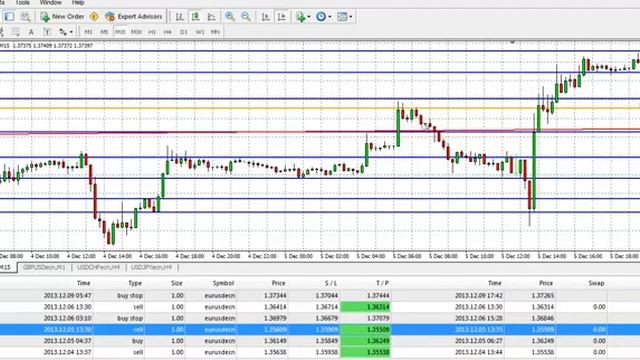Click green T/P cell 1.36249
Viewport: 640px width, 360px height.
click(365, 341)
